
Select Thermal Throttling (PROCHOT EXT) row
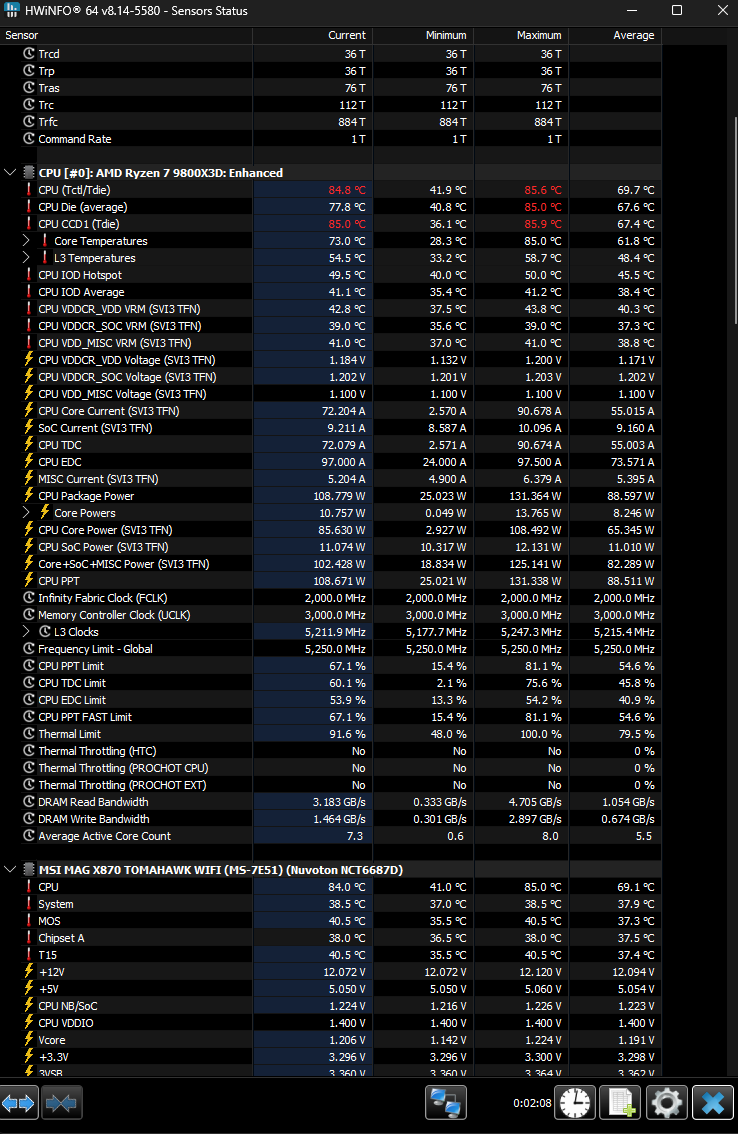click(331, 785)
